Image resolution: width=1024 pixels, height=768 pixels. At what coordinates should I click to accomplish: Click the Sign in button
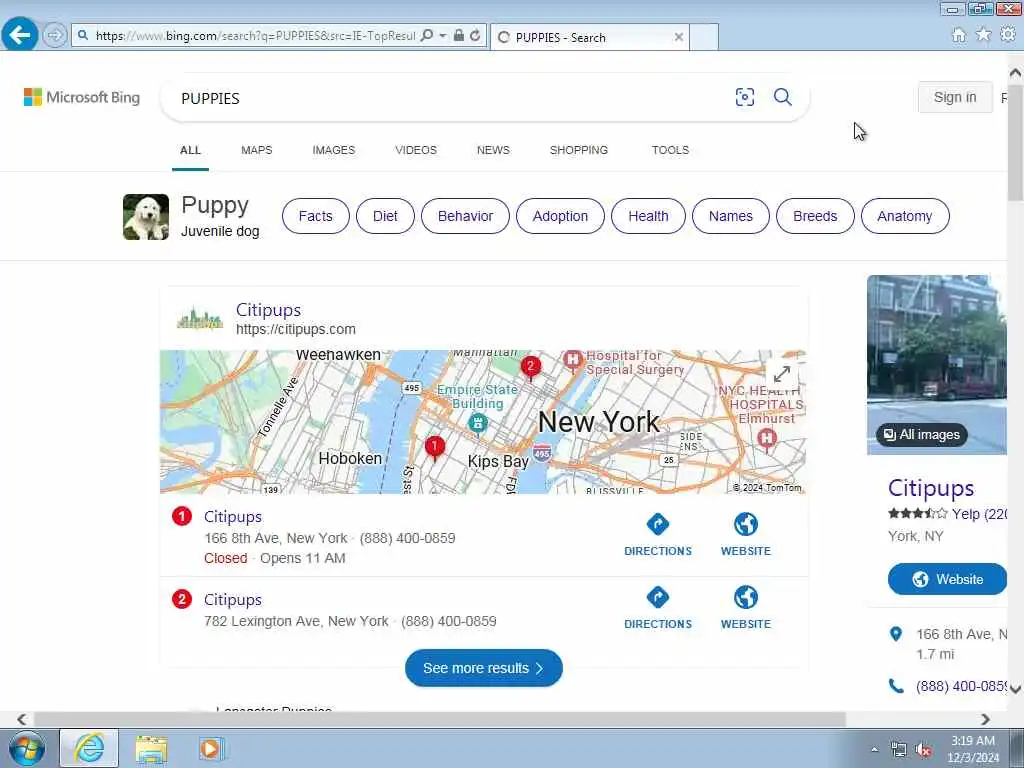point(955,97)
